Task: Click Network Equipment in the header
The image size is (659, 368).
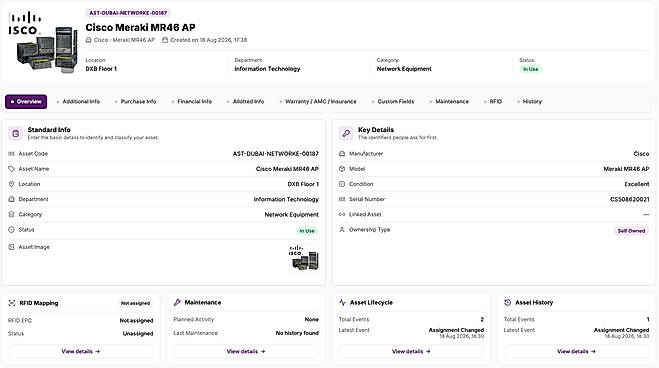Action: 404,69
